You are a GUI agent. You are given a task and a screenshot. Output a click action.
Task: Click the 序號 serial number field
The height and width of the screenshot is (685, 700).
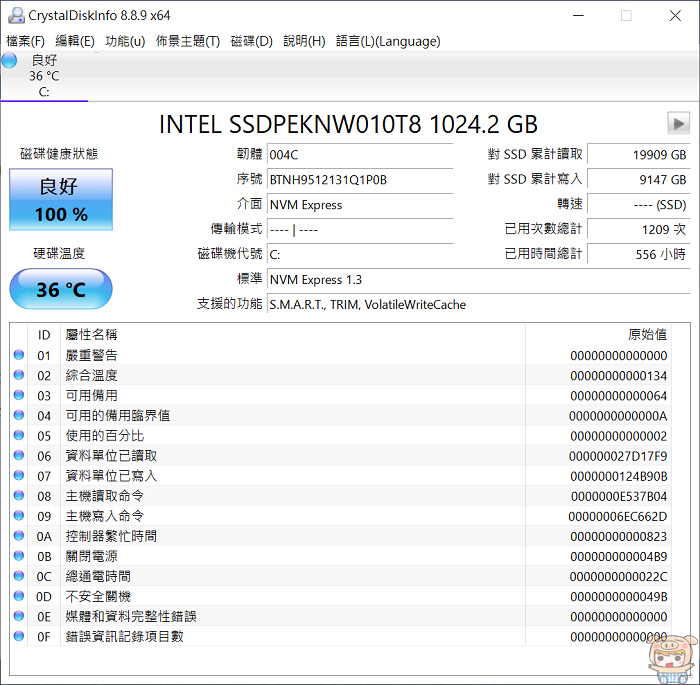click(x=360, y=180)
